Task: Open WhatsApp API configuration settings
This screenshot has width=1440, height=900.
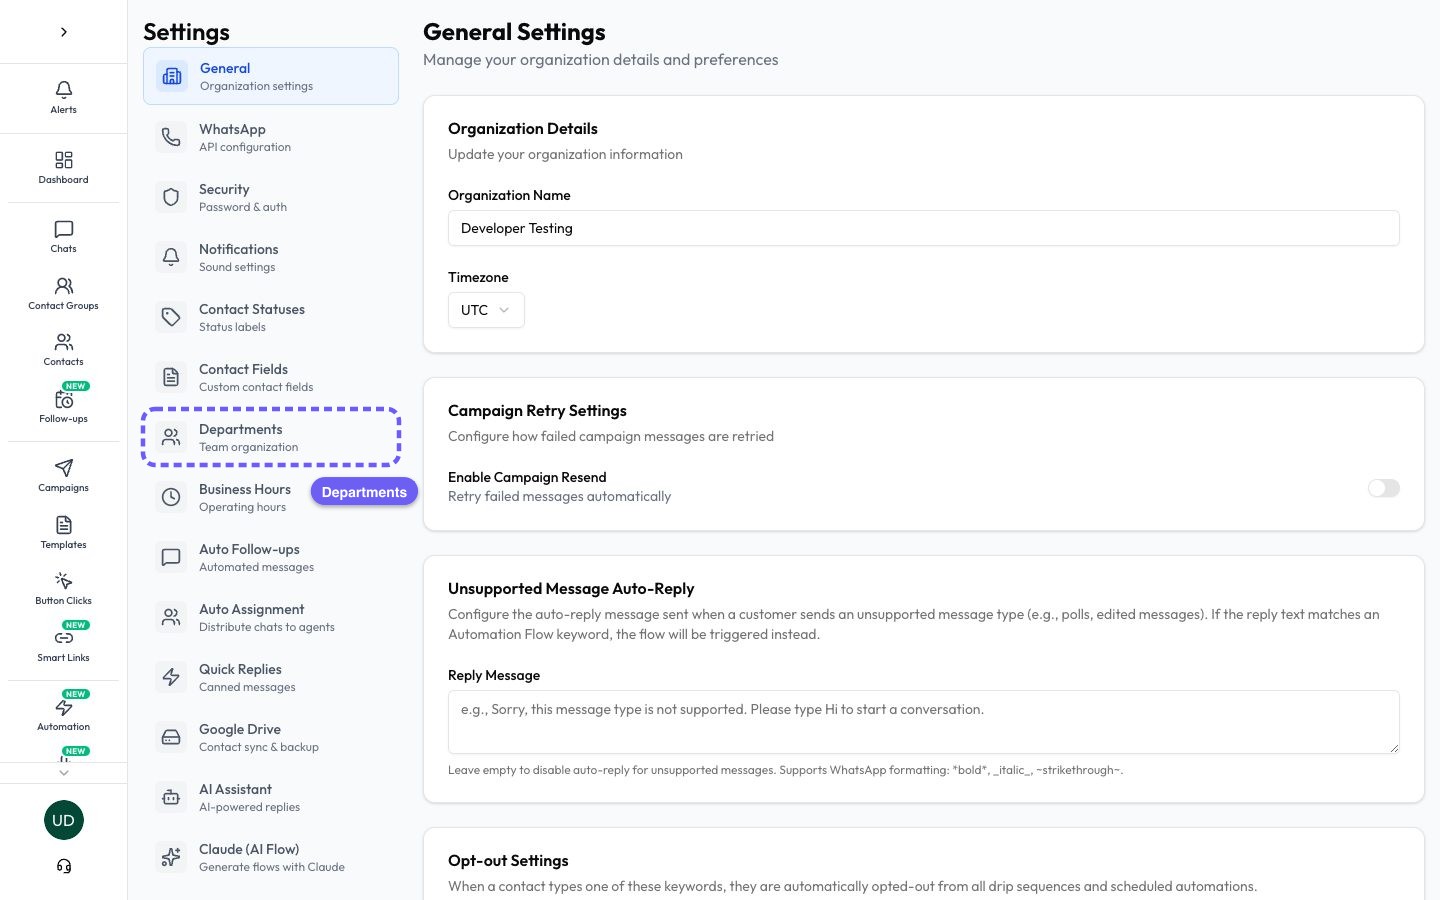Action: (x=271, y=137)
